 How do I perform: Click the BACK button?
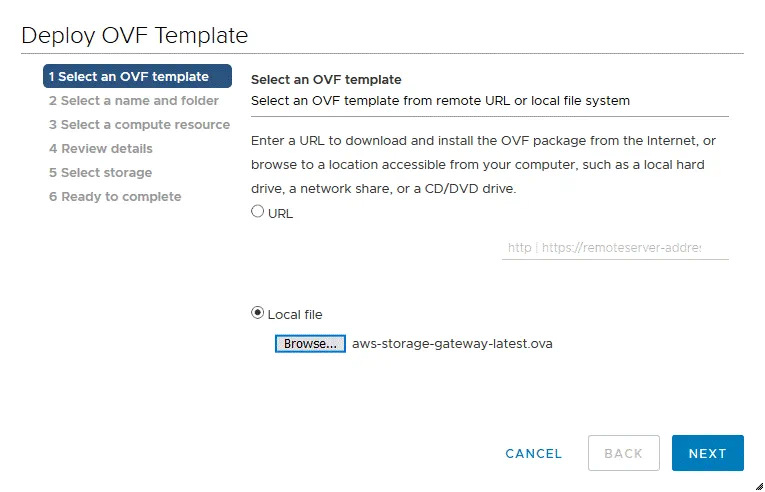coord(623,453)
